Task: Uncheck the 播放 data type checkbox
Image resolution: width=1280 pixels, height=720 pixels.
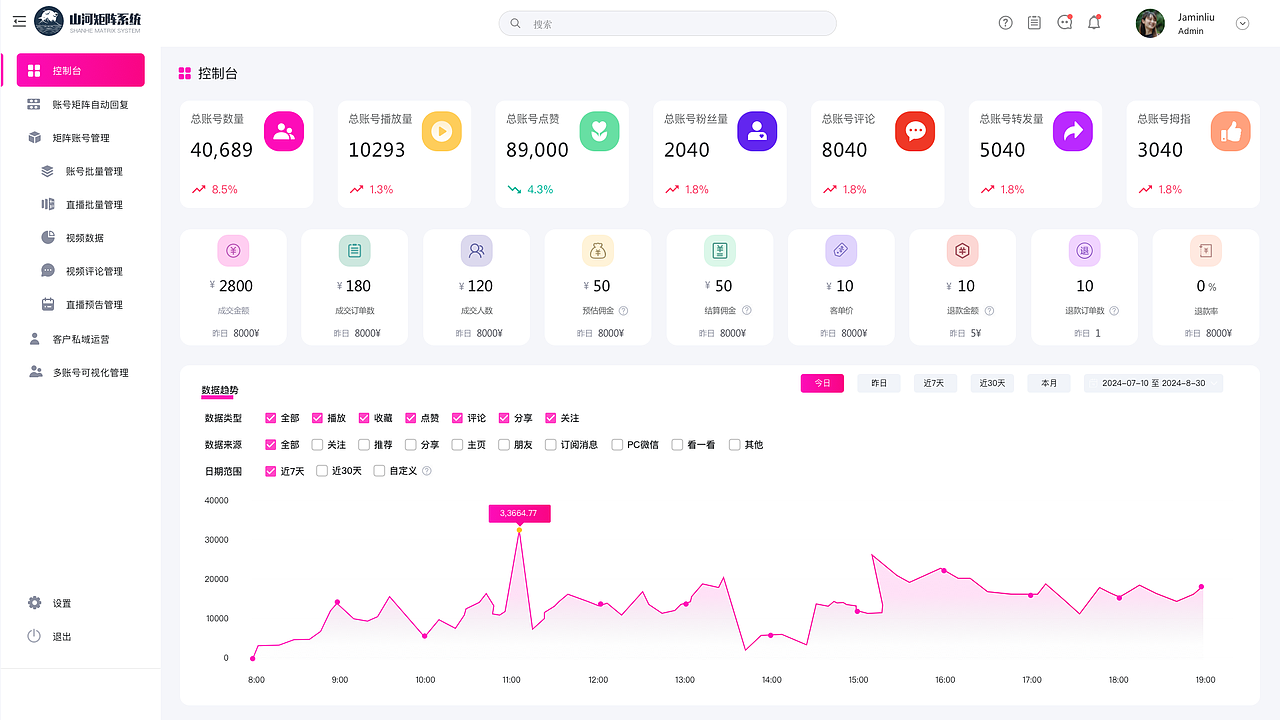Action: point(317,418)
